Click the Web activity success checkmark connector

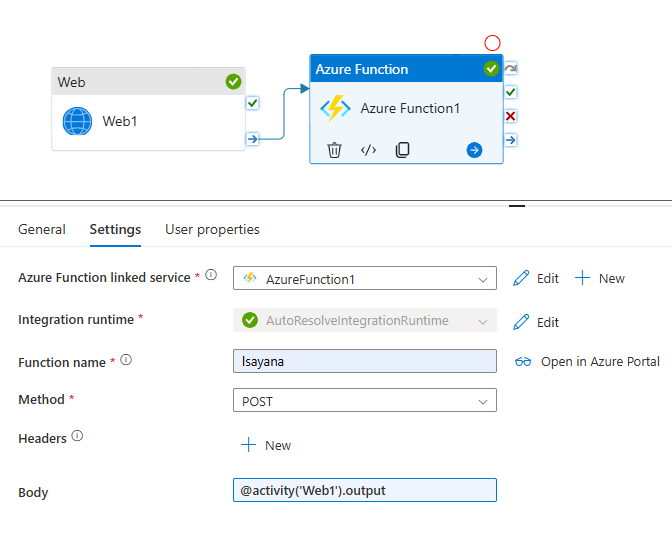[x=252, y=103]
